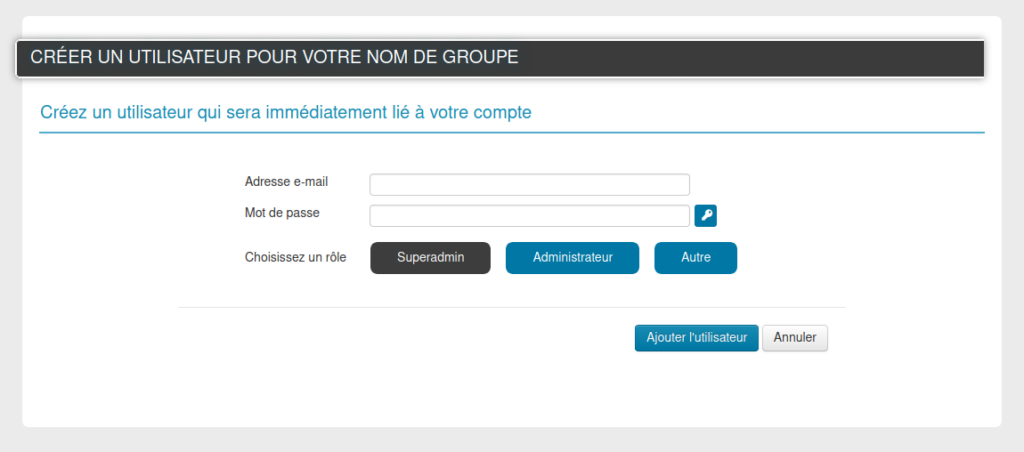Select the Superadmin role
Image resolution: width=1024 pixels, height=452 pixels.
430,257
